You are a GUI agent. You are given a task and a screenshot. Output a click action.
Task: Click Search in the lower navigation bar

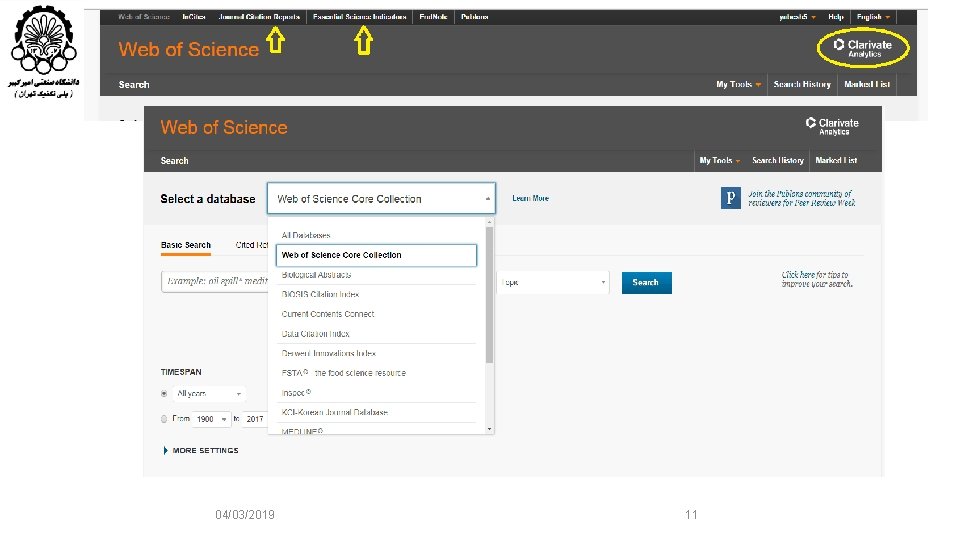click(x=174, y=160)
